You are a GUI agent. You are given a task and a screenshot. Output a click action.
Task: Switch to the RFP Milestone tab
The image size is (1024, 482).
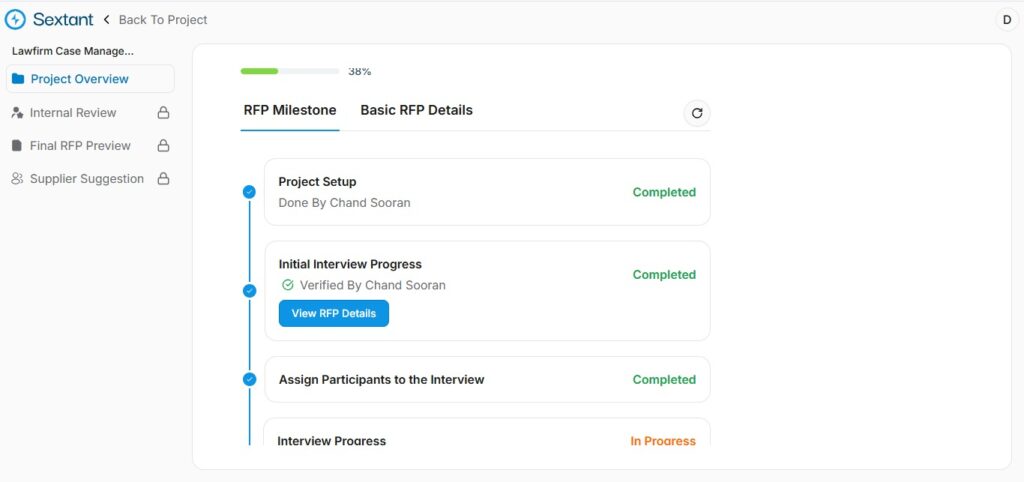coord(290,110)
